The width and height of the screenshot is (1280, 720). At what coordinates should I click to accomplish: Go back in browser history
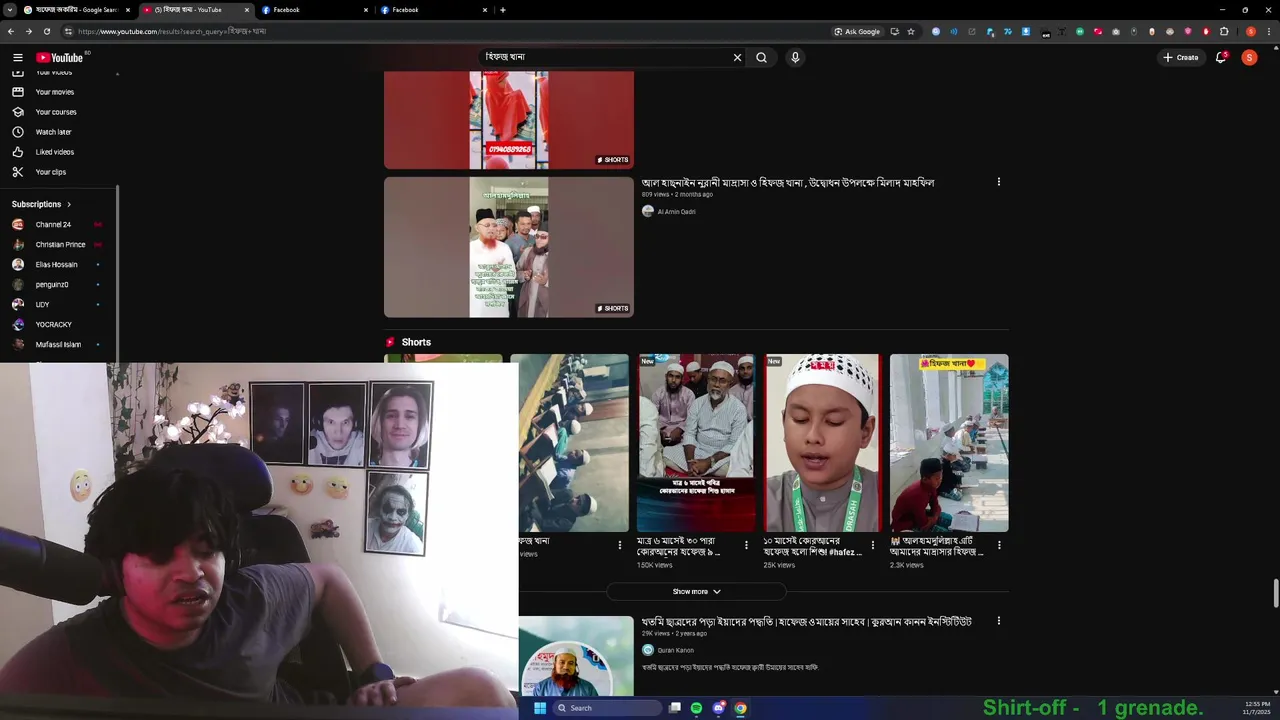(x=11, y=31)
